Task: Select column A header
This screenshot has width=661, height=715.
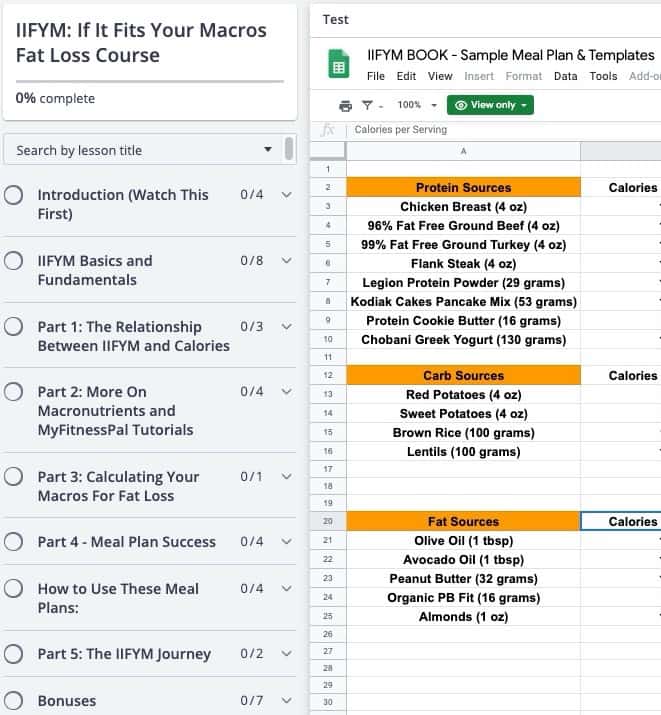Action: click(464, 151)
